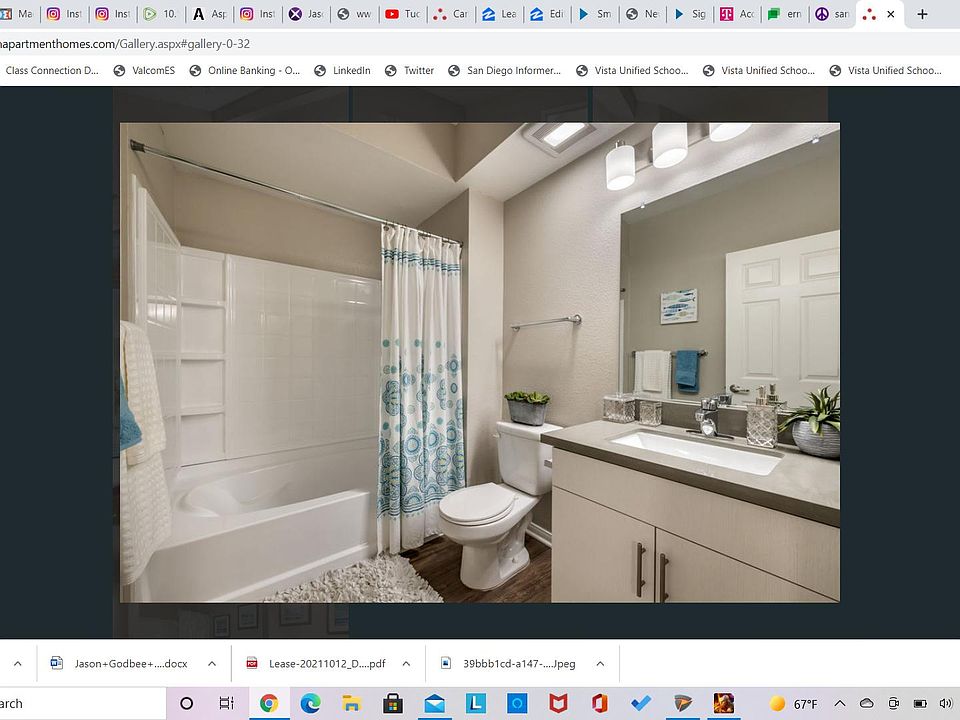Open the Online Banking bookmark
Viewport: 960px width, 720px height.
pos(245,70)
